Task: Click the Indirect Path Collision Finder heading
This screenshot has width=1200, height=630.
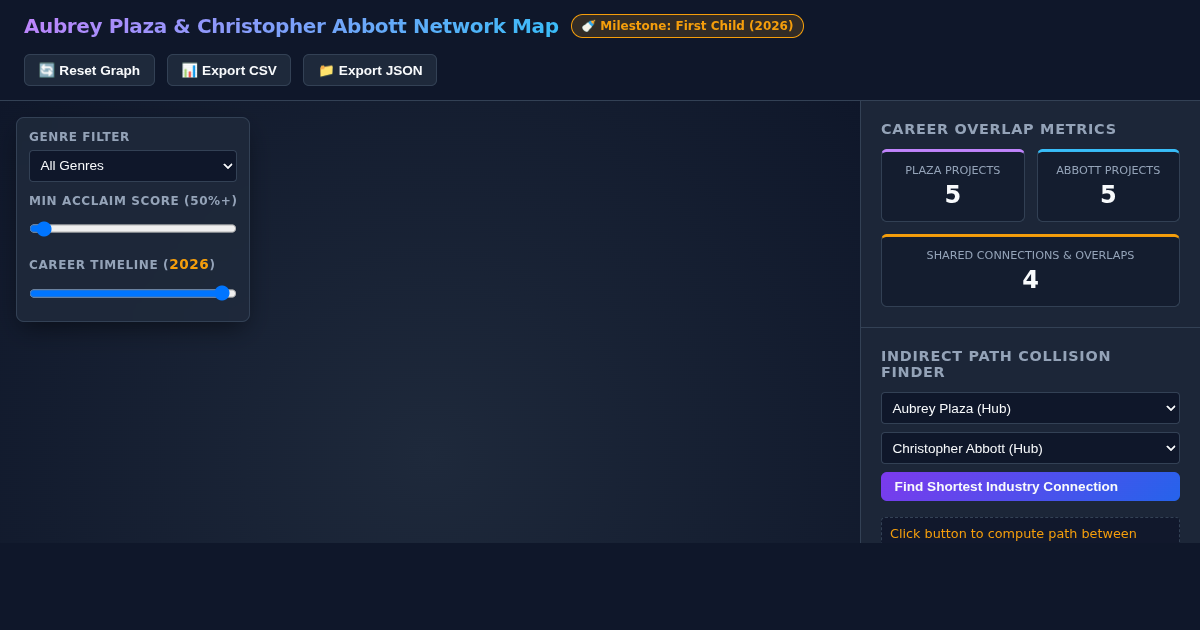Action: (996, 364)
